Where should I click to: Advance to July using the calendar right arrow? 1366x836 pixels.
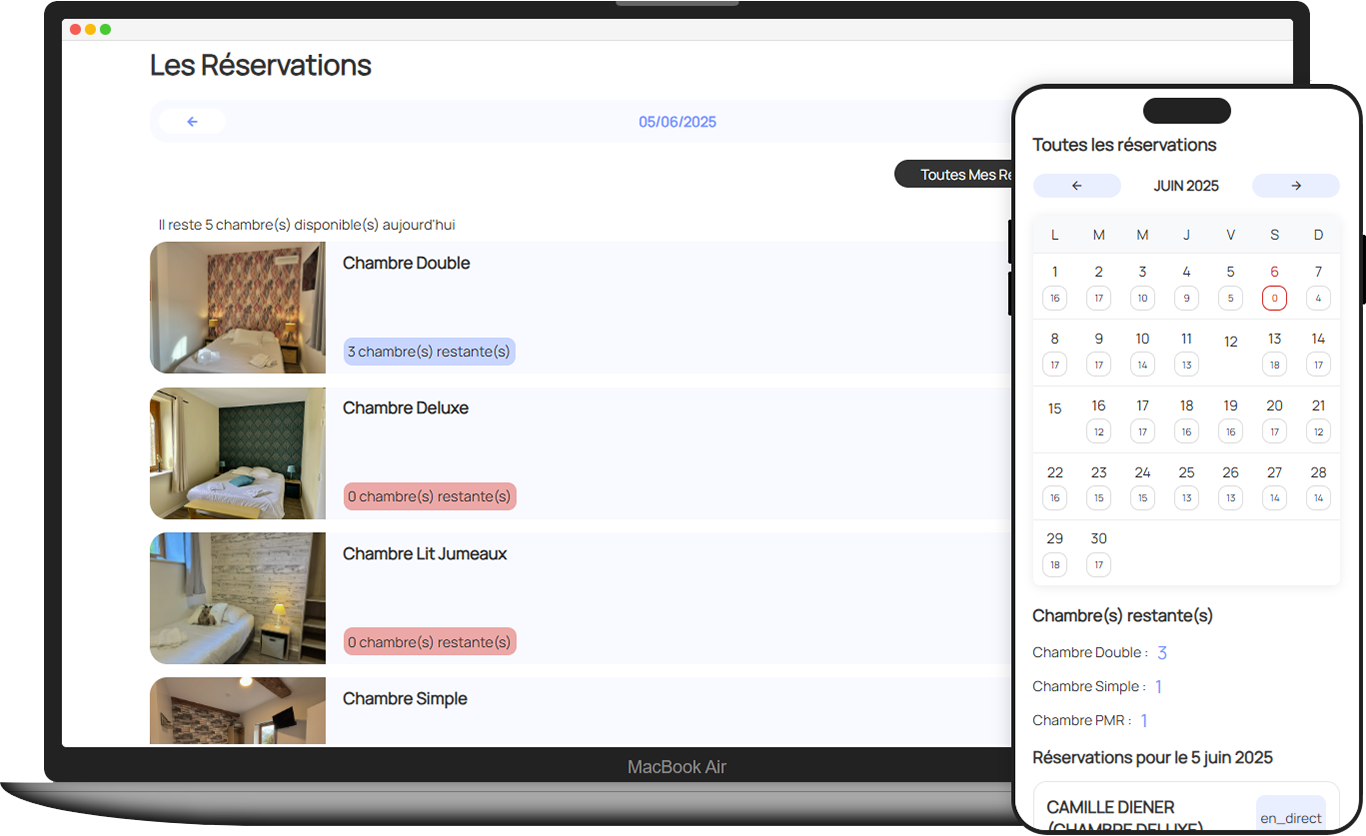click(1295, 185)
